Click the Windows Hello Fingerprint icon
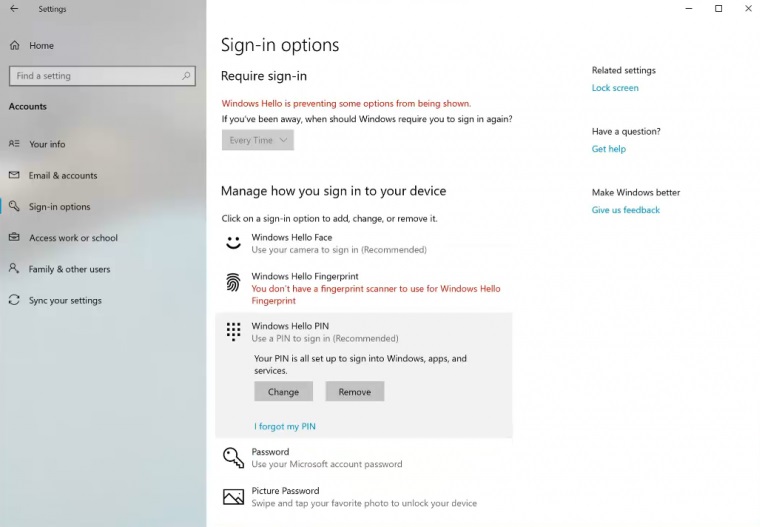Screen dimensions: 760x527 (x=233, y=282)
